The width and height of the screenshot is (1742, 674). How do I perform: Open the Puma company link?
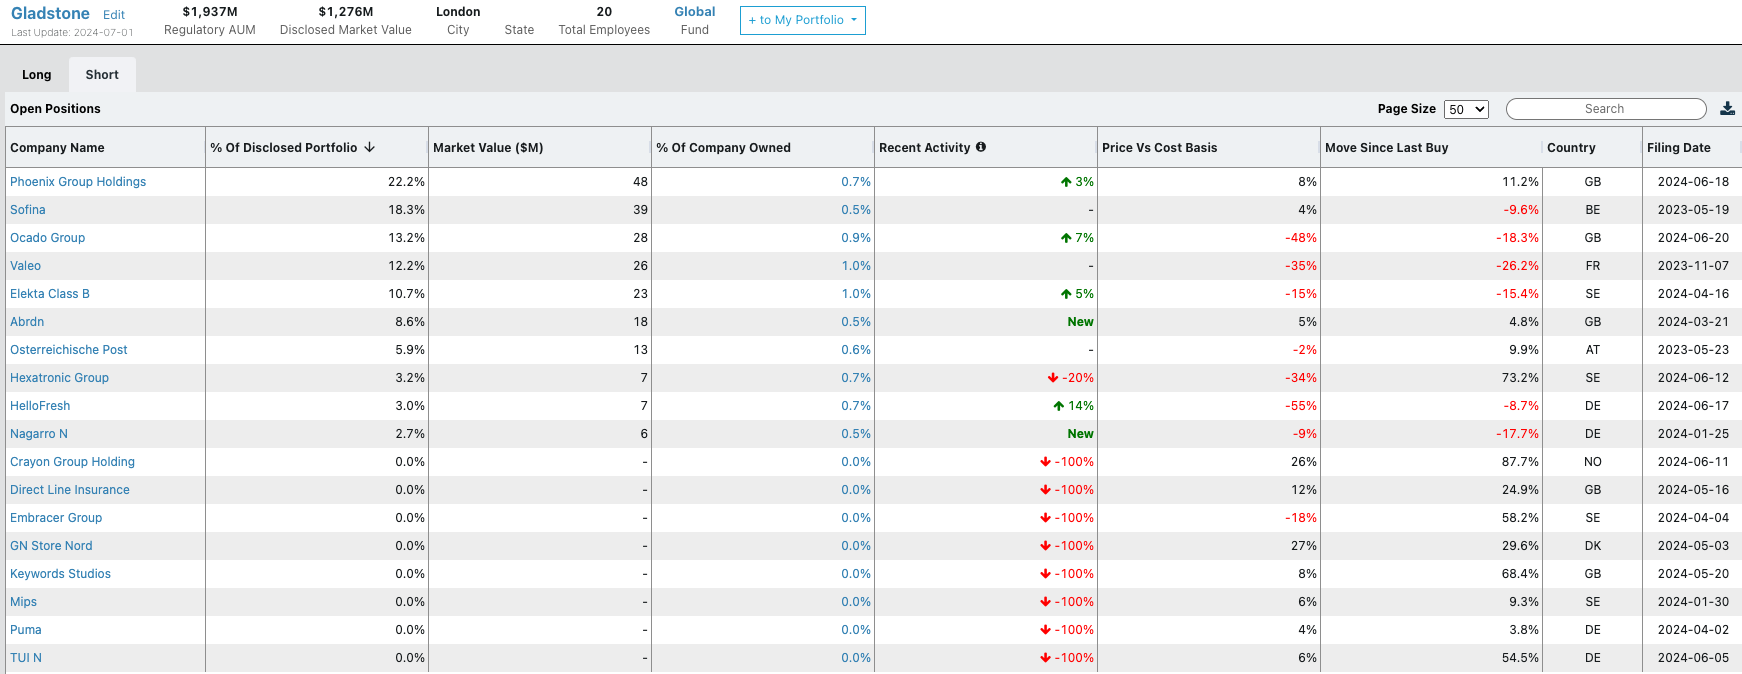(26, 630)
